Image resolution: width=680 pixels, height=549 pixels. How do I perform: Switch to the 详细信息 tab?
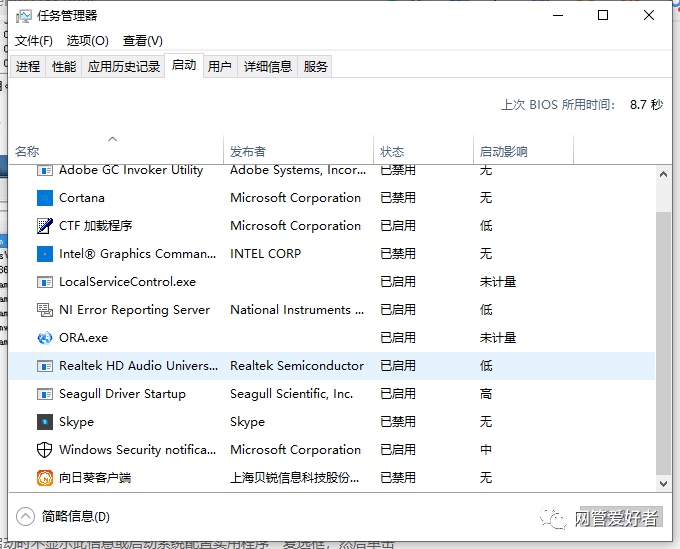pos(268,66)
